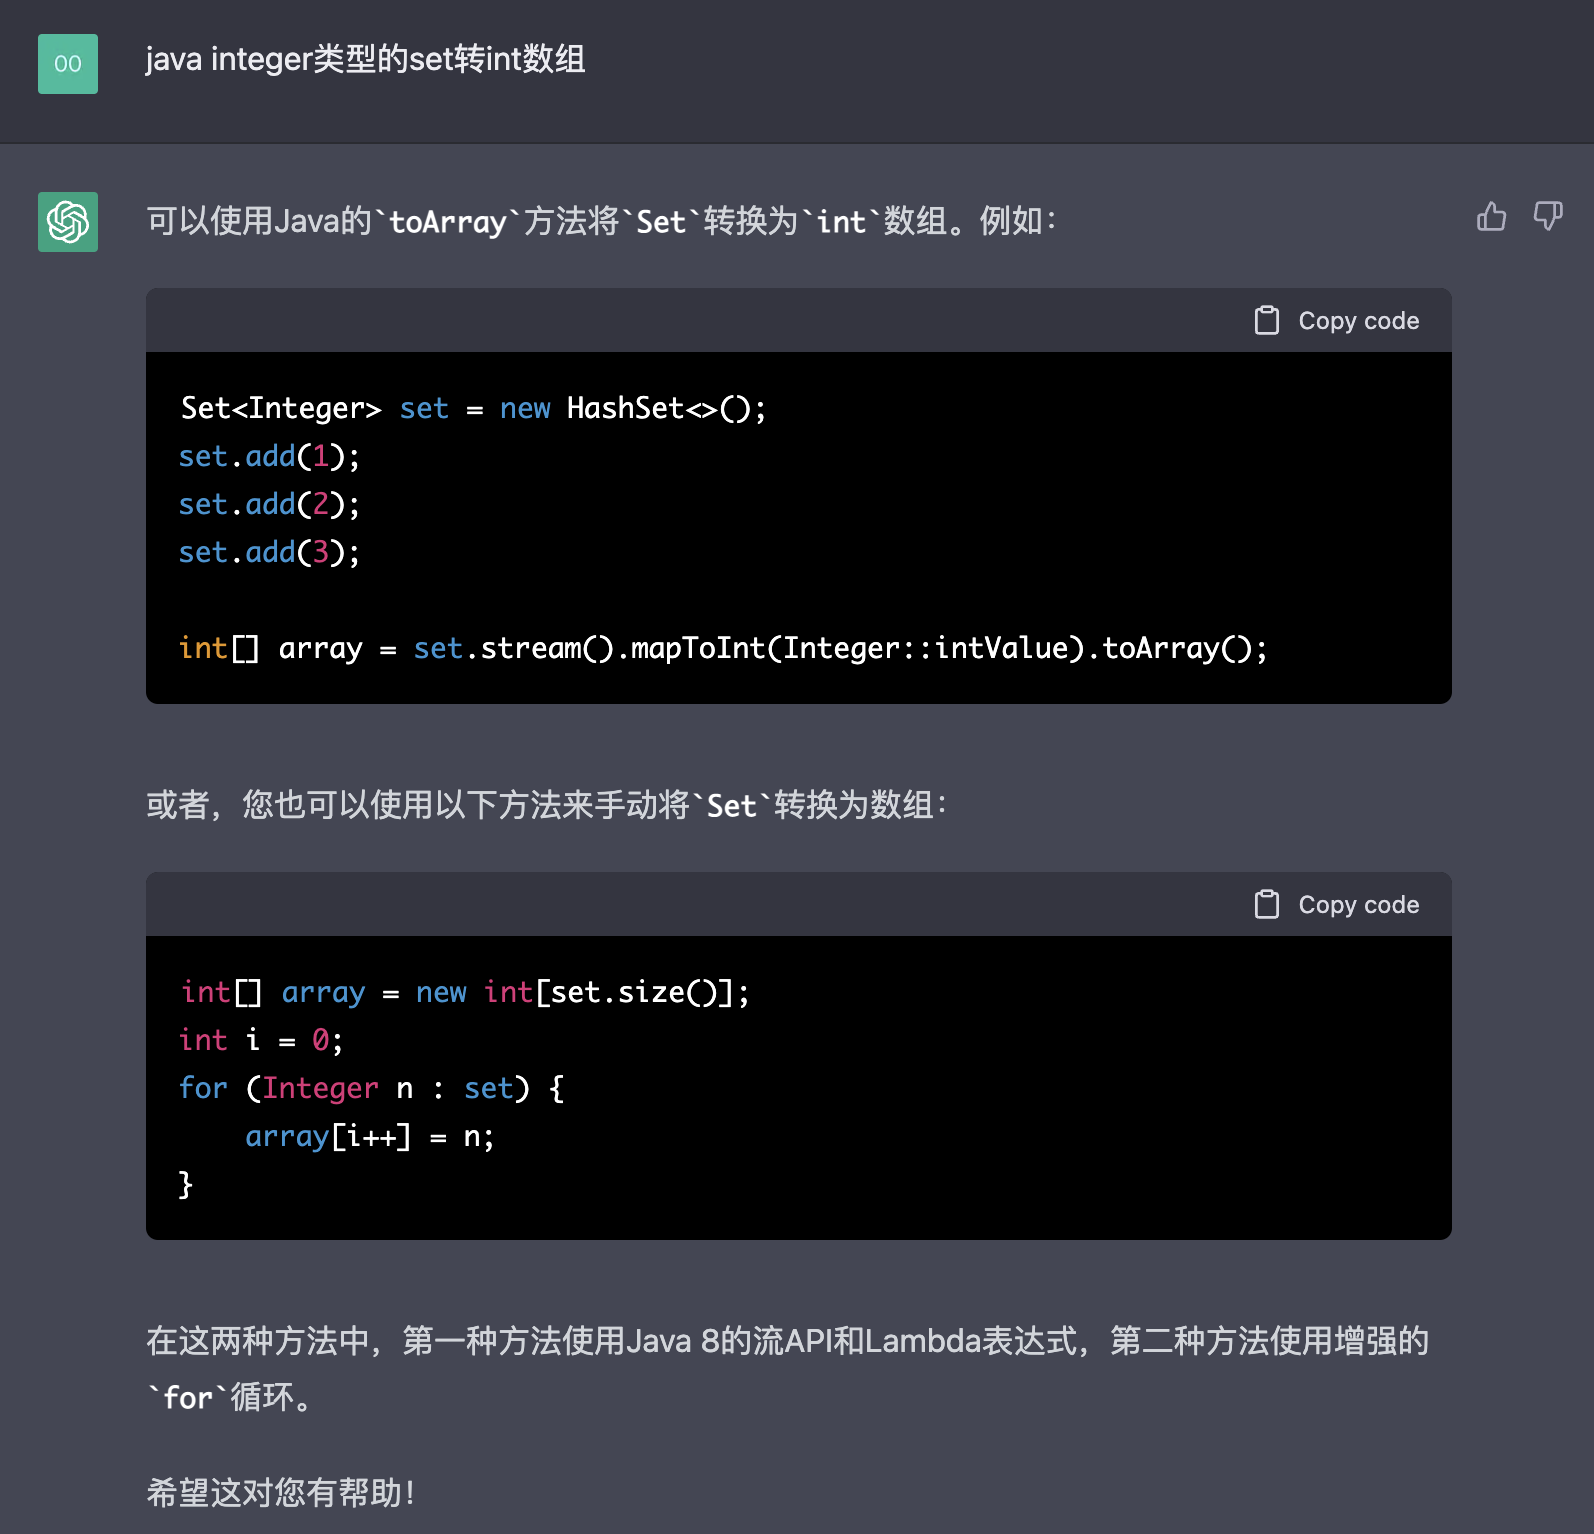
Task: Click the inline code word 'for' before 循环
Action: tap(188, 1397)
